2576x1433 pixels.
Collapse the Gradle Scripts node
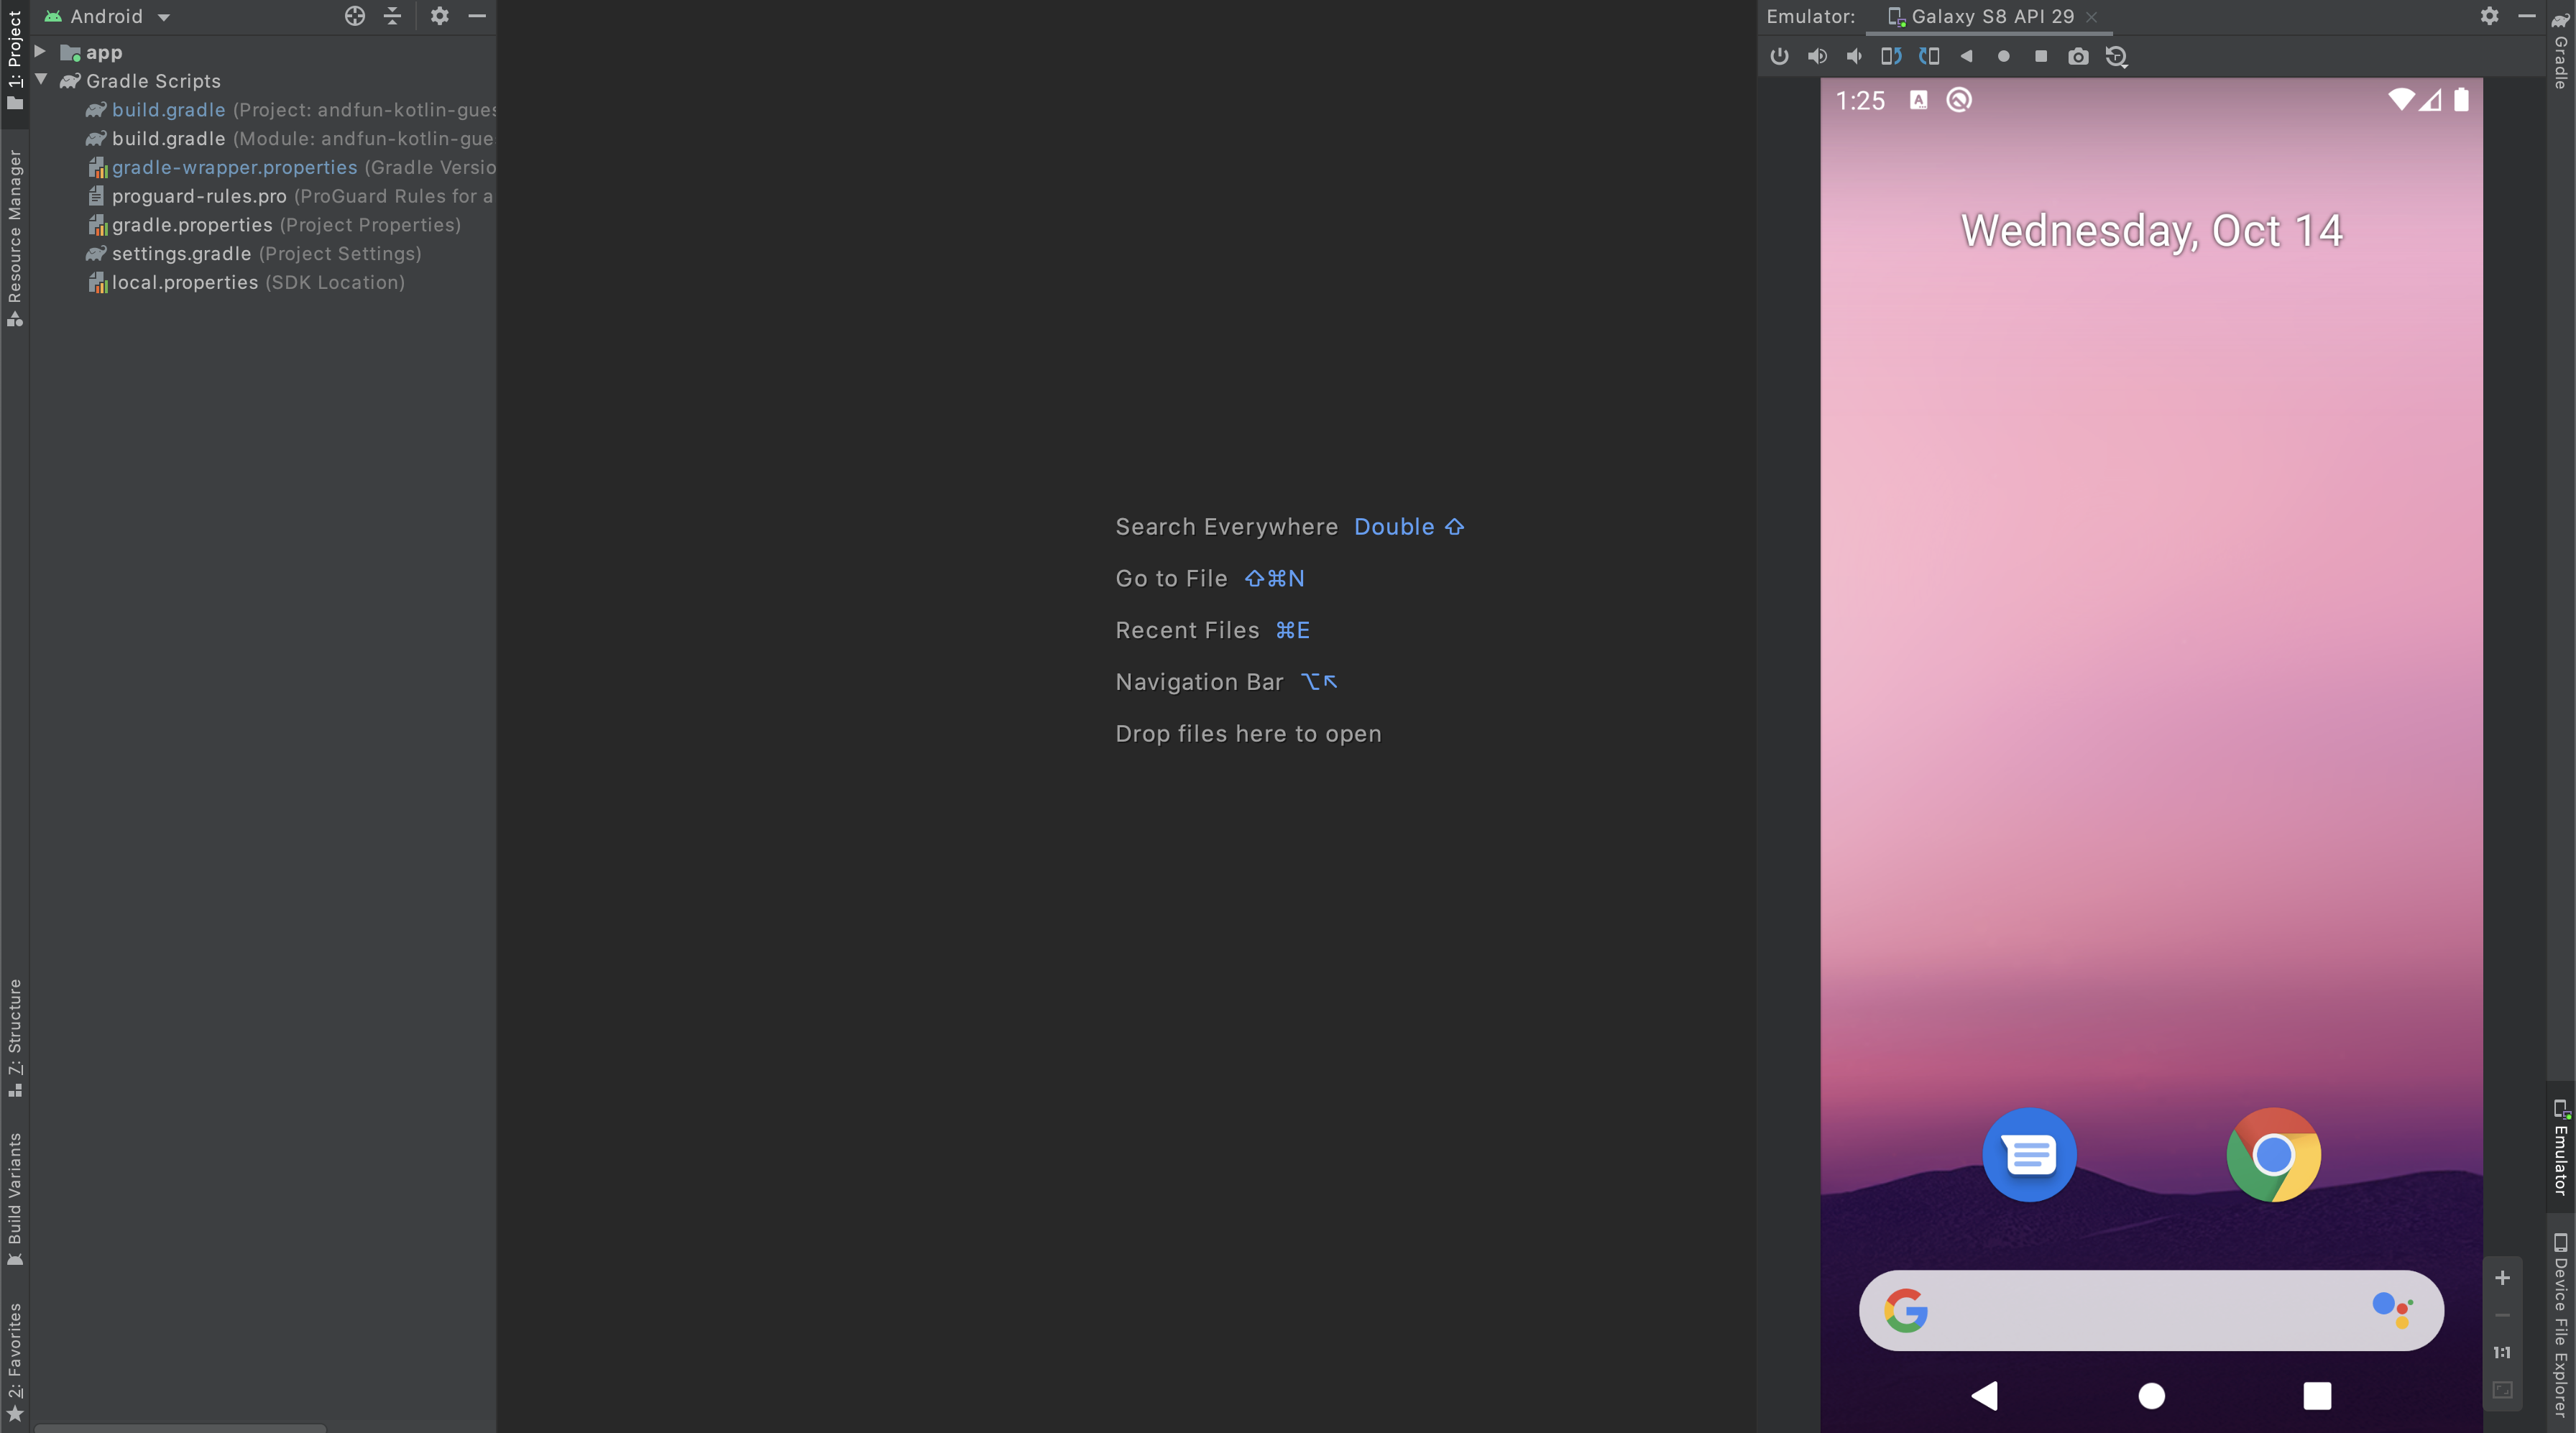coord(41,80)
